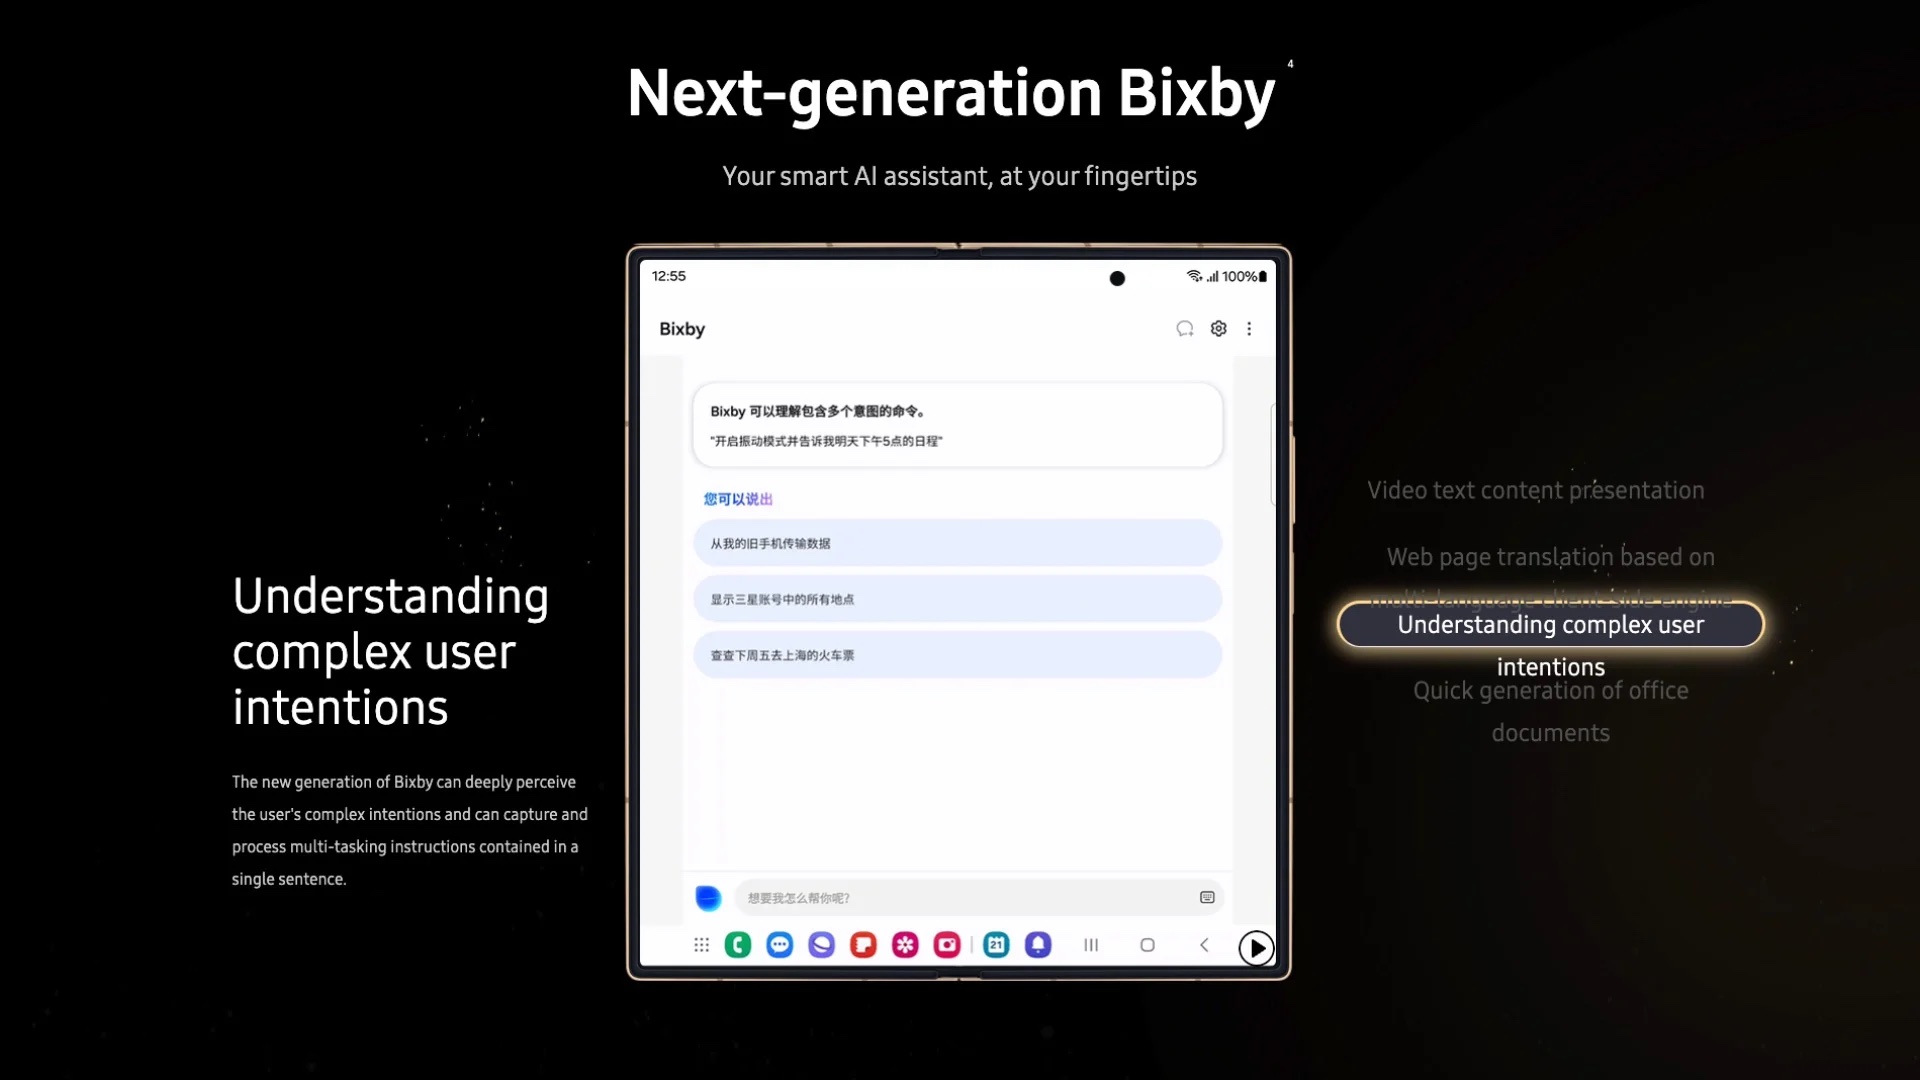Open phone dialer app
Image resolution: width=1920 pixels, height=1080 pixels.
[737, 945]
